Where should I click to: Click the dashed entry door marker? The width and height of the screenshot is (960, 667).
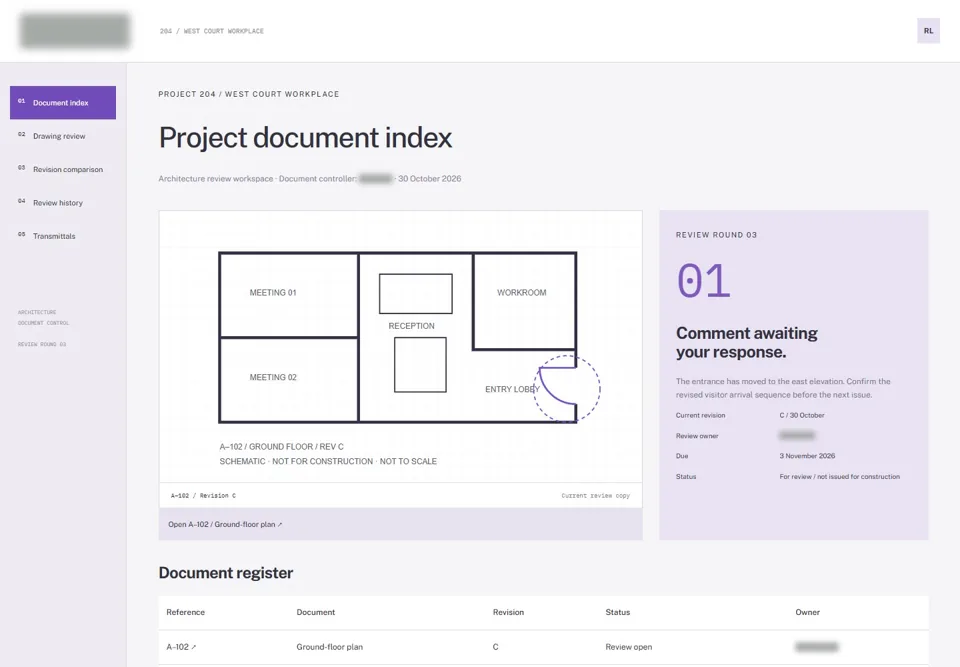pos(567,388)
